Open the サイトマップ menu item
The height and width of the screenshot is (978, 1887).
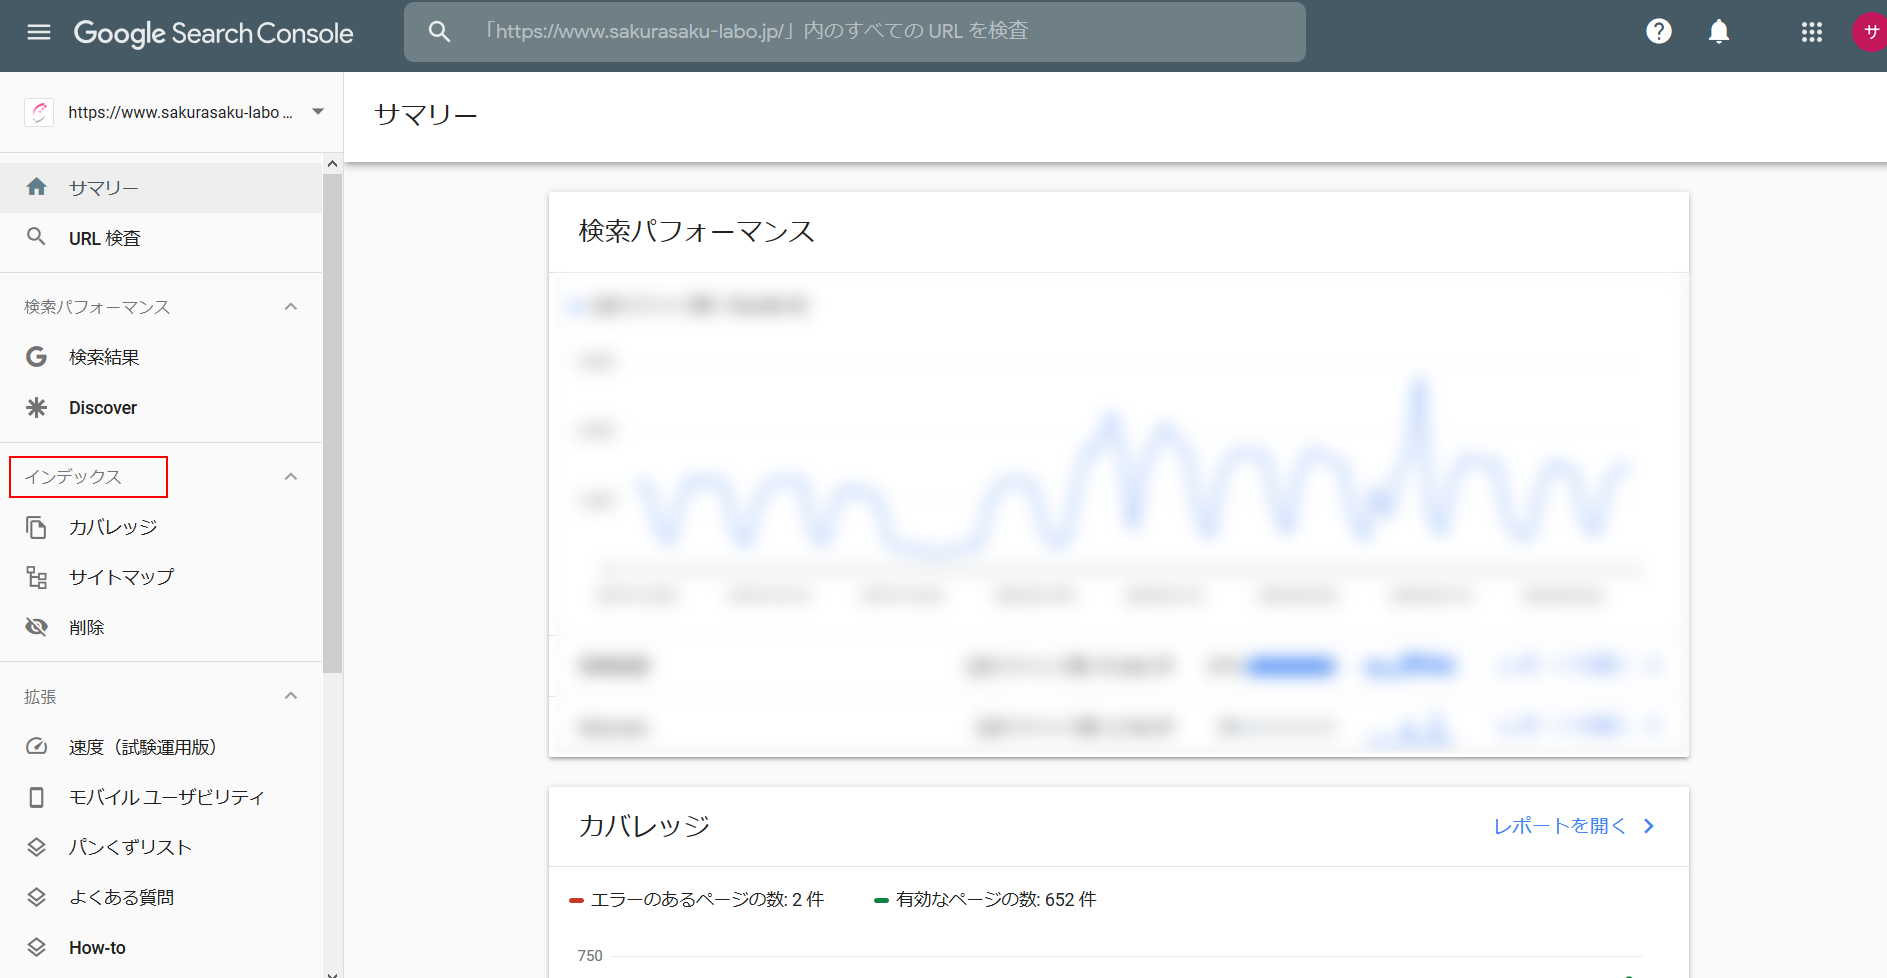pyautogui.click(x=161, y=577)
